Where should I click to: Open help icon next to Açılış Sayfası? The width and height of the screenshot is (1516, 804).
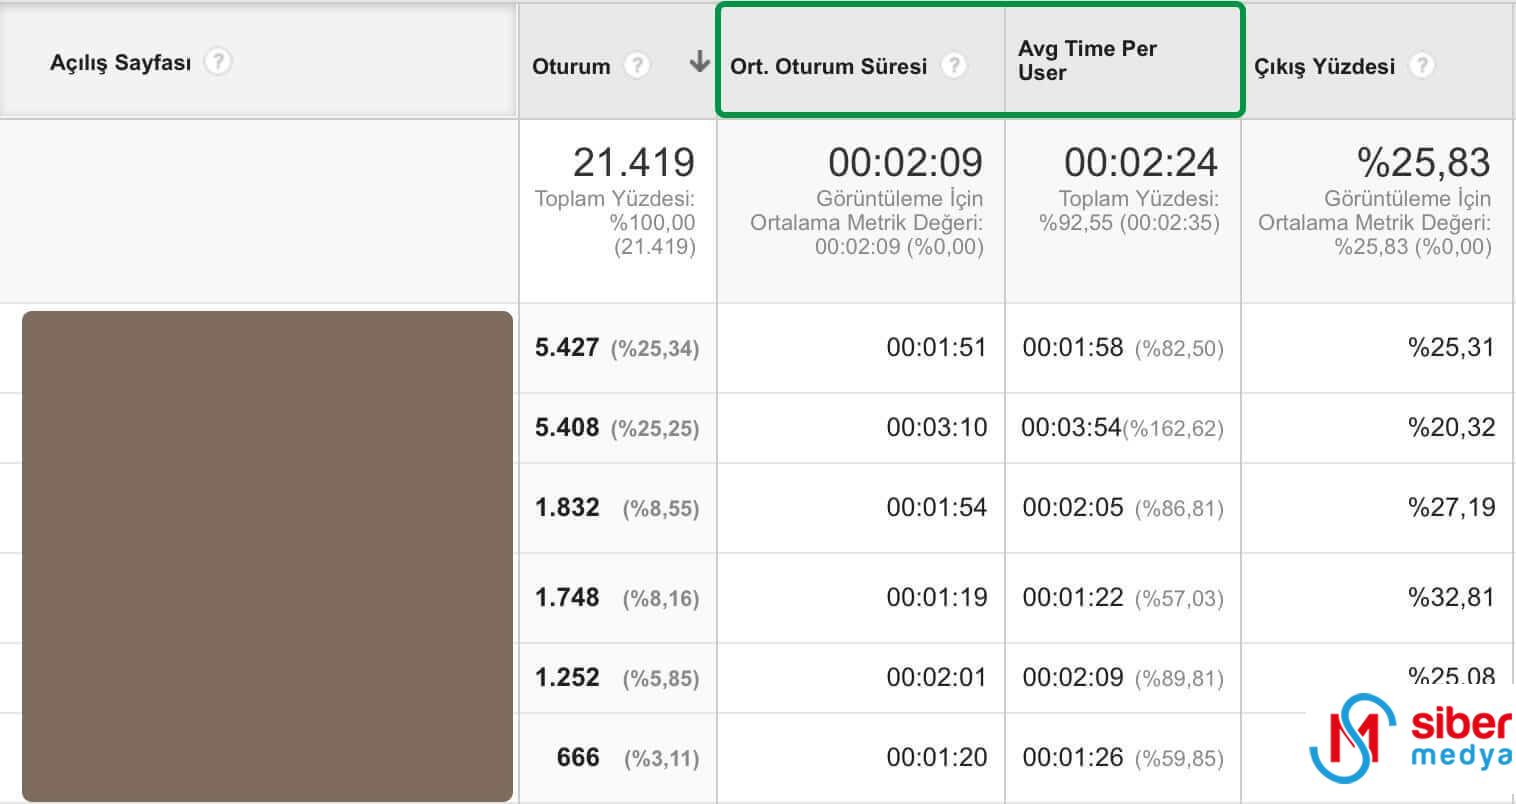[217, 62]
